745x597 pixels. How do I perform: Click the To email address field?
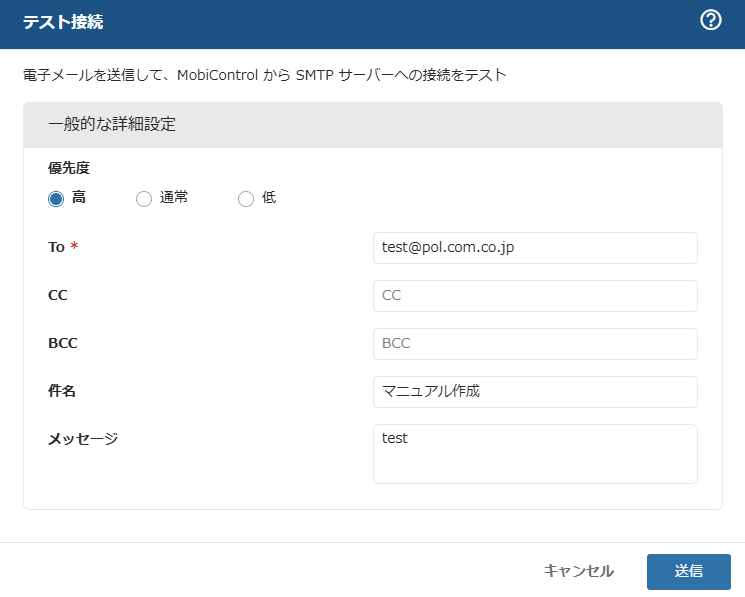[535, 248]
